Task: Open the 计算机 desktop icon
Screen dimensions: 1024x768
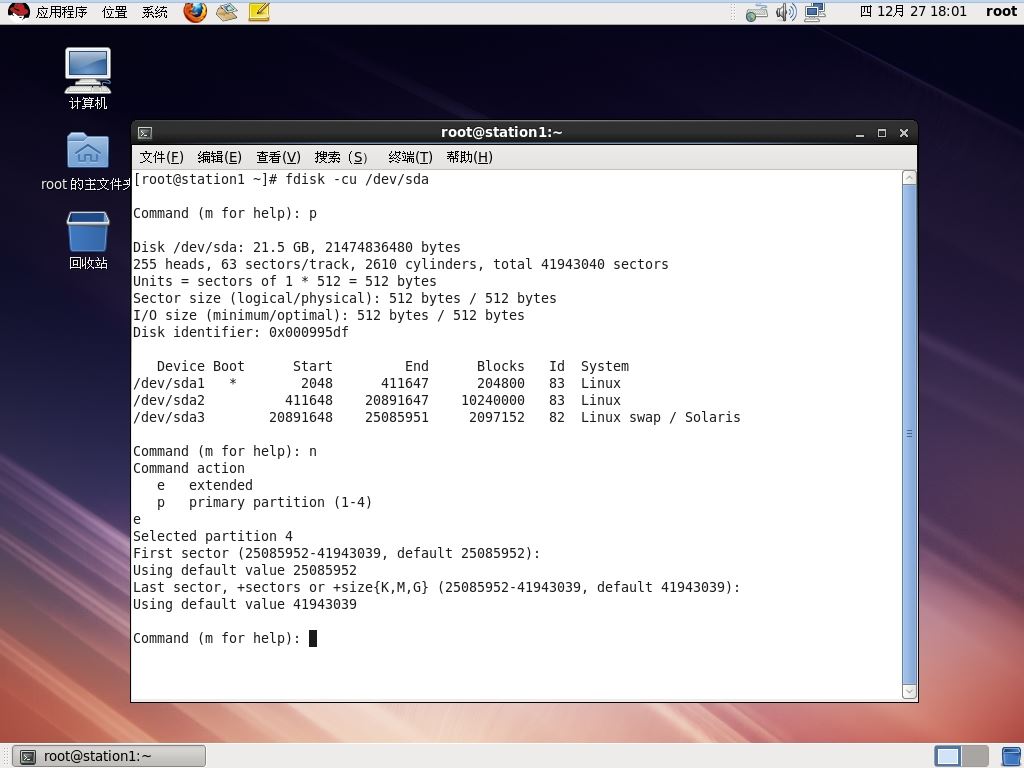Action: [88, 78]
